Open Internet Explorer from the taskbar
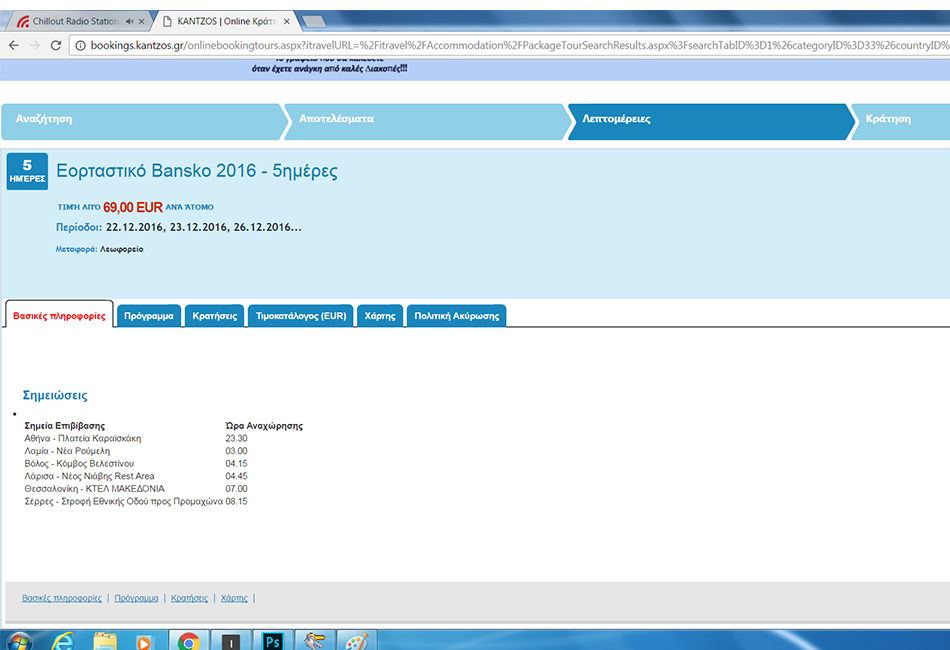 [63, 641]
